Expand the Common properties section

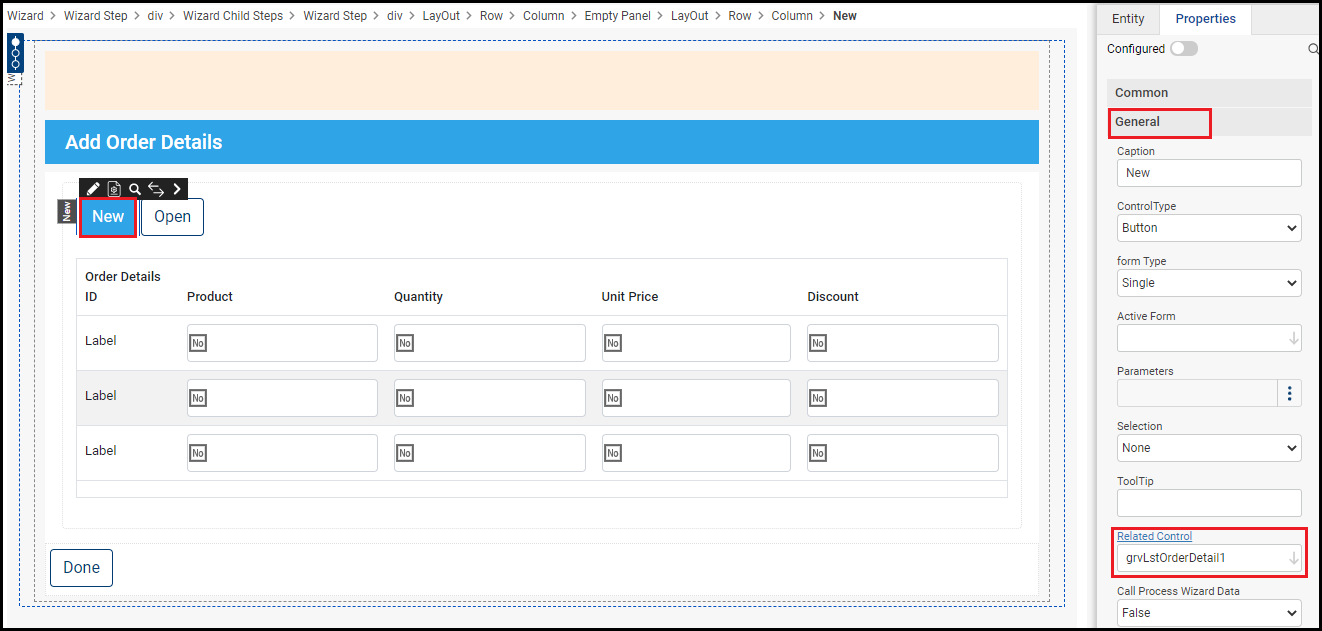click(1209, 93)
